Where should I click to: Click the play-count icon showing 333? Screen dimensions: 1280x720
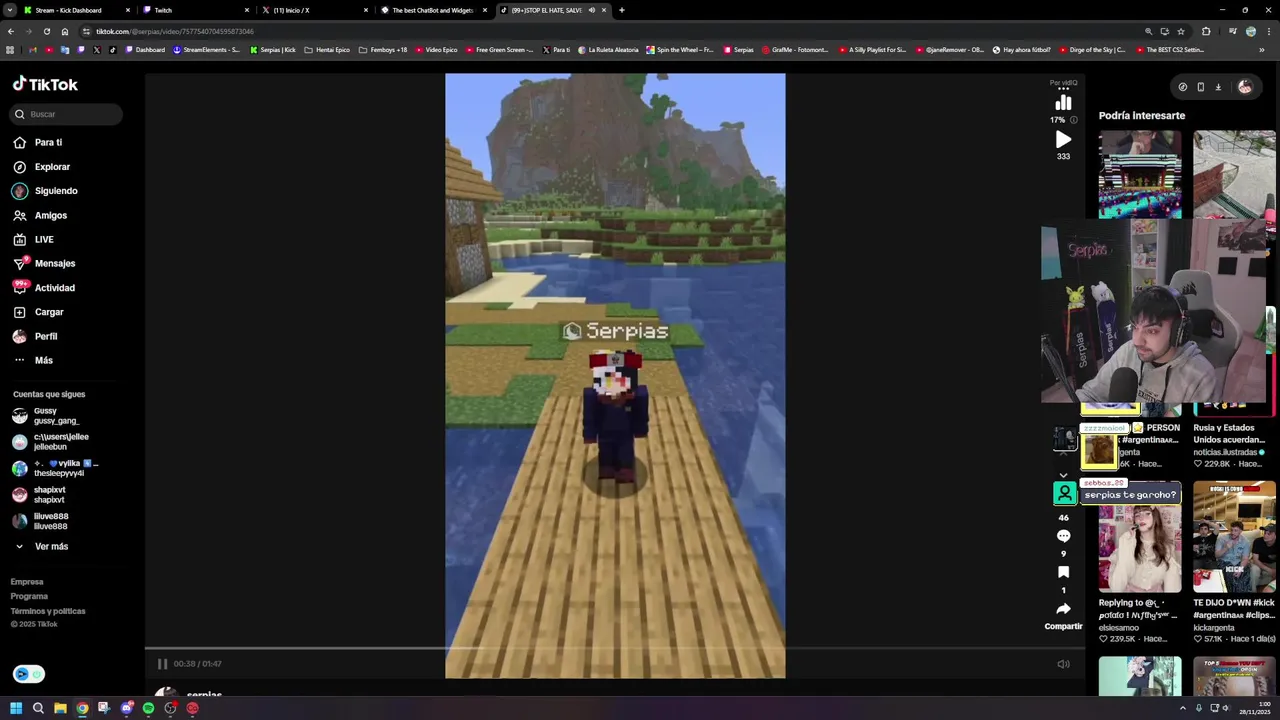coord(1063,140)
